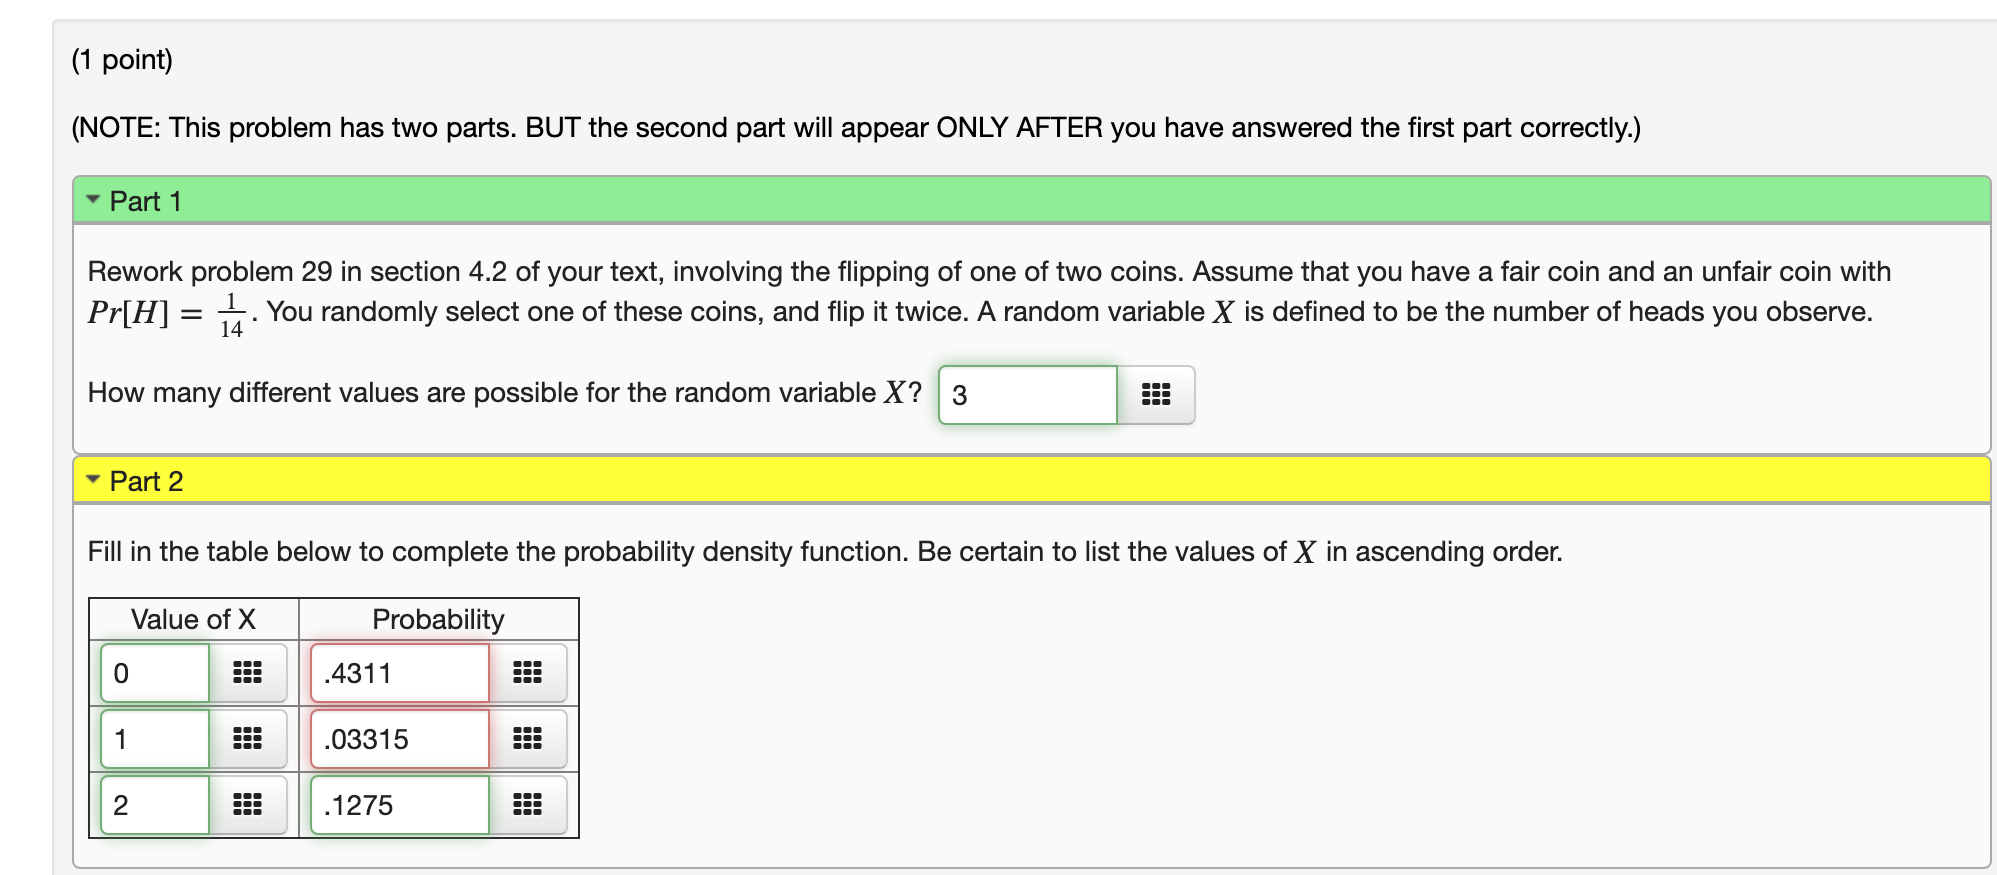Screen dimensions: 1997x875
Task: Click the green Part 1 header bar
Action: [600, 198]
